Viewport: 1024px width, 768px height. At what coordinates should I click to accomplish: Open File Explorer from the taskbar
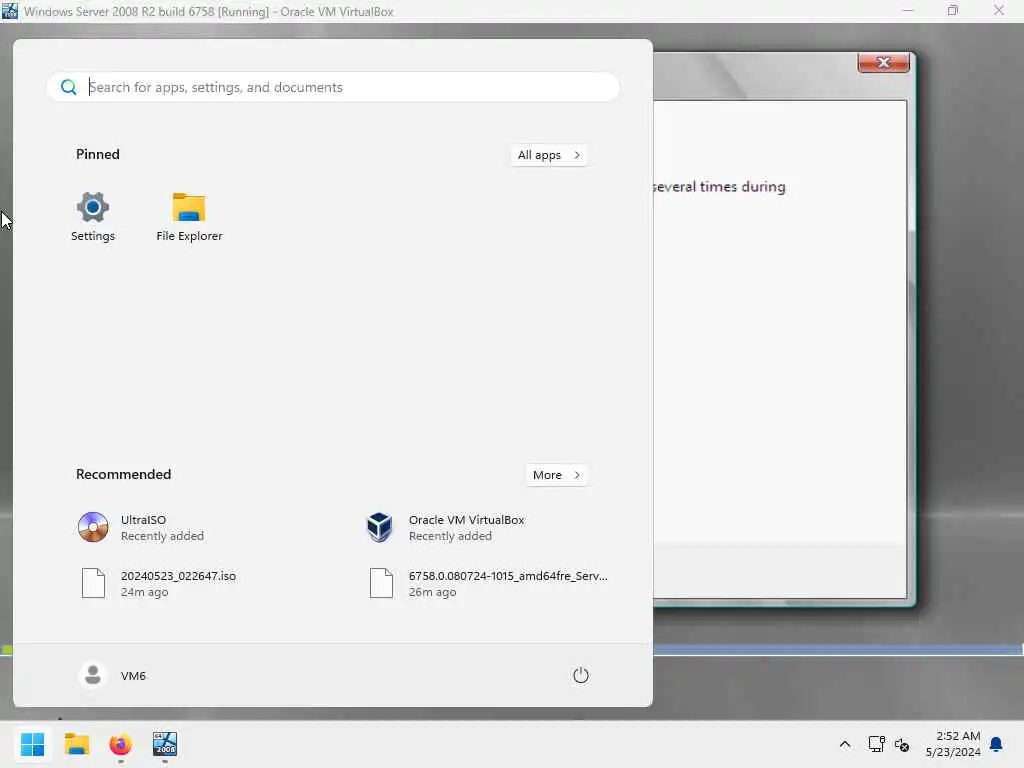pyautogui.click(x=76, y=744)
